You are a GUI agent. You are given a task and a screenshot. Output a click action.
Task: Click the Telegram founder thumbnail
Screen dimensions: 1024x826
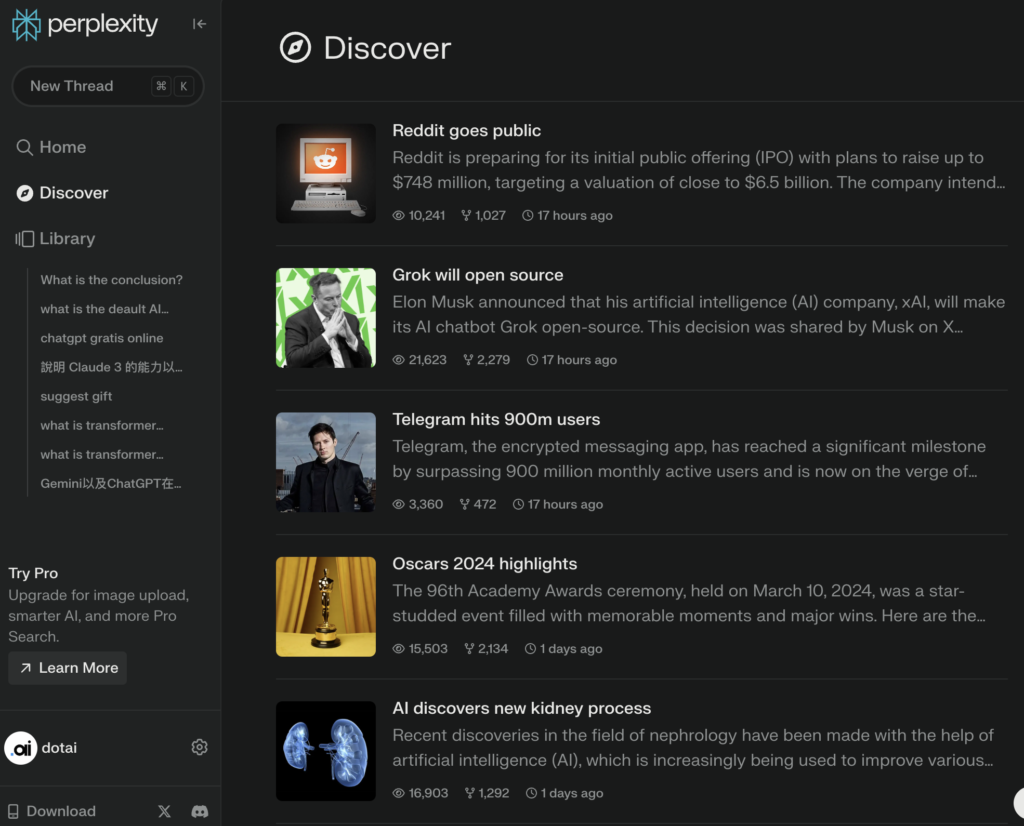326,462
